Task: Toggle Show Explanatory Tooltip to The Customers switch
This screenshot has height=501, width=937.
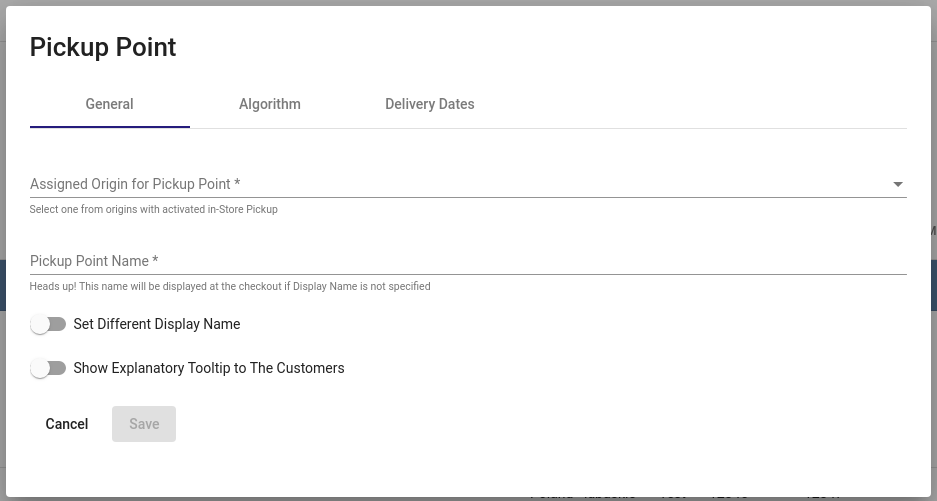Action: point(48,368)
